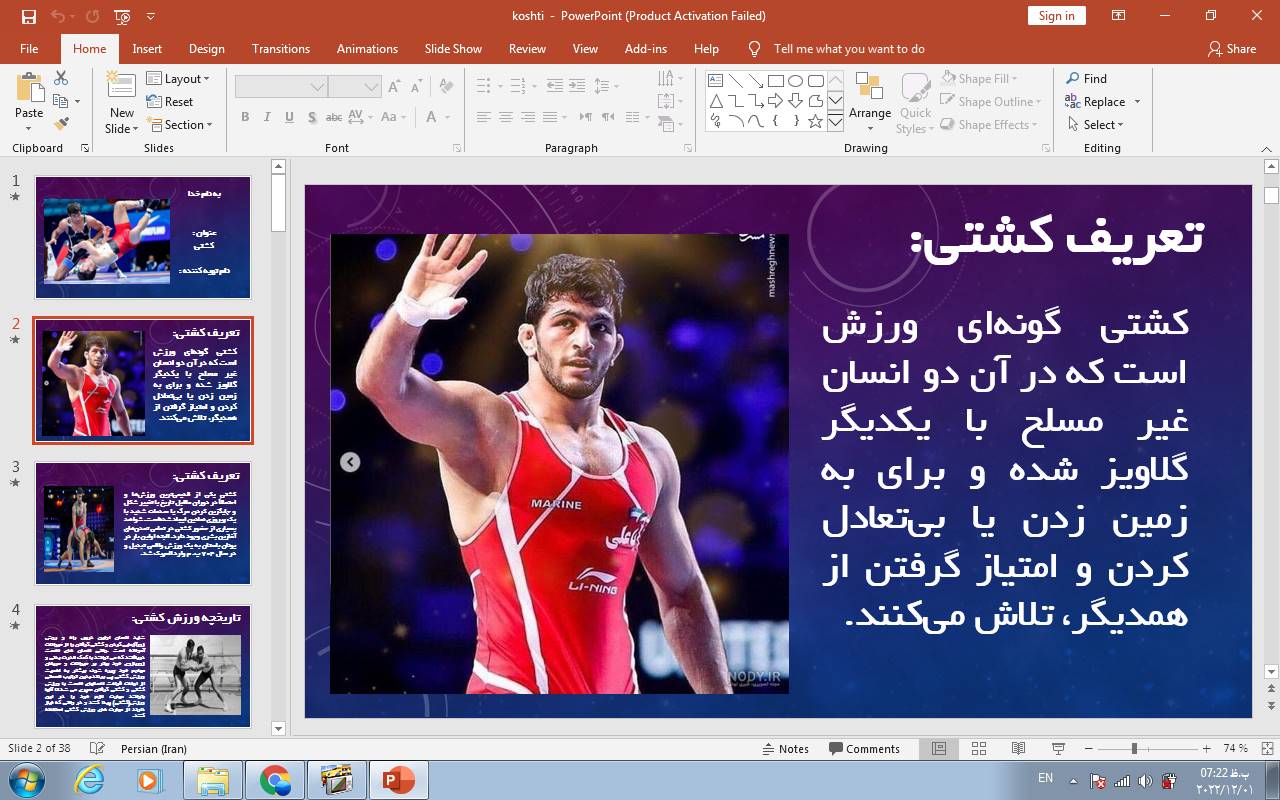
Task: Switch to Reading View in the status bar
Action: click(1018, 749)
